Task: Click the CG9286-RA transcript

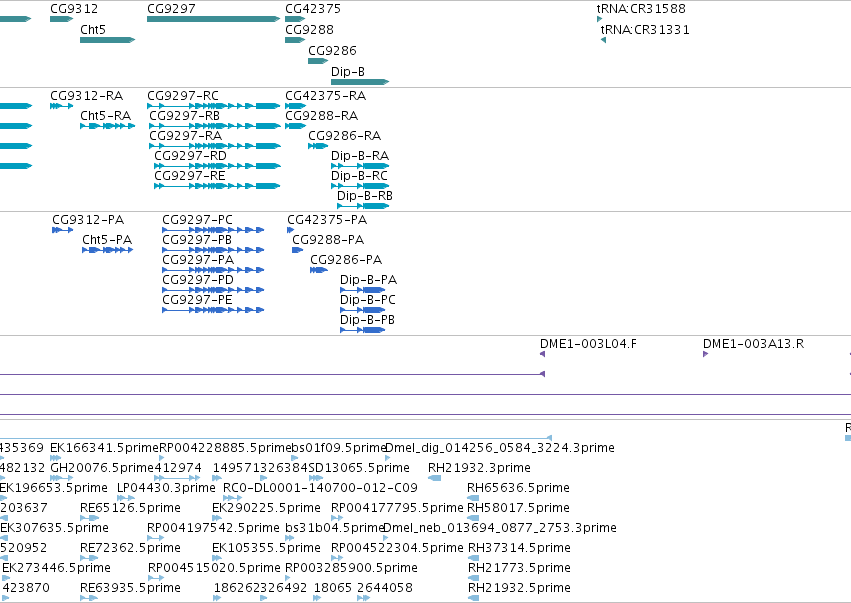Action: [318, 146]
